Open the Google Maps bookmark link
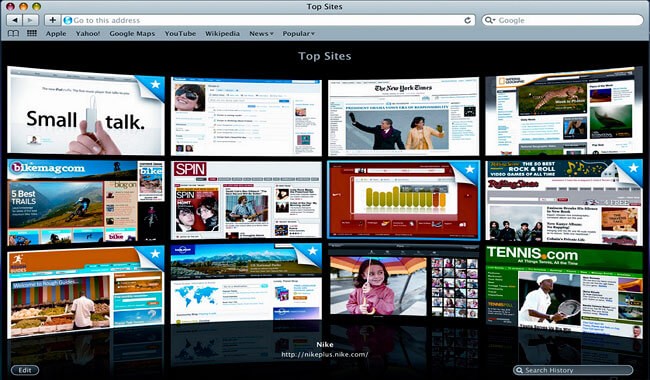Viewport: 650px width, 380px height. click(132, 34)
